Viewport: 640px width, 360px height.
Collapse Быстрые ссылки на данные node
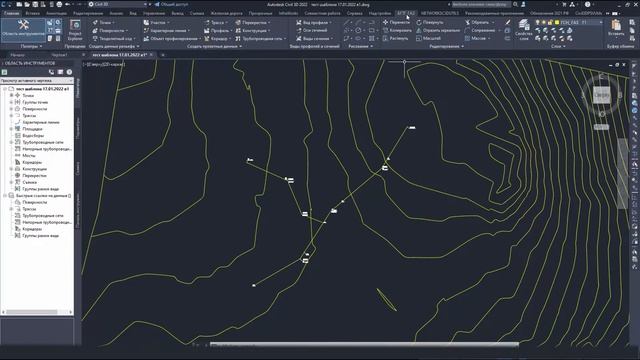pyautogui.click(x=5, y=196)
